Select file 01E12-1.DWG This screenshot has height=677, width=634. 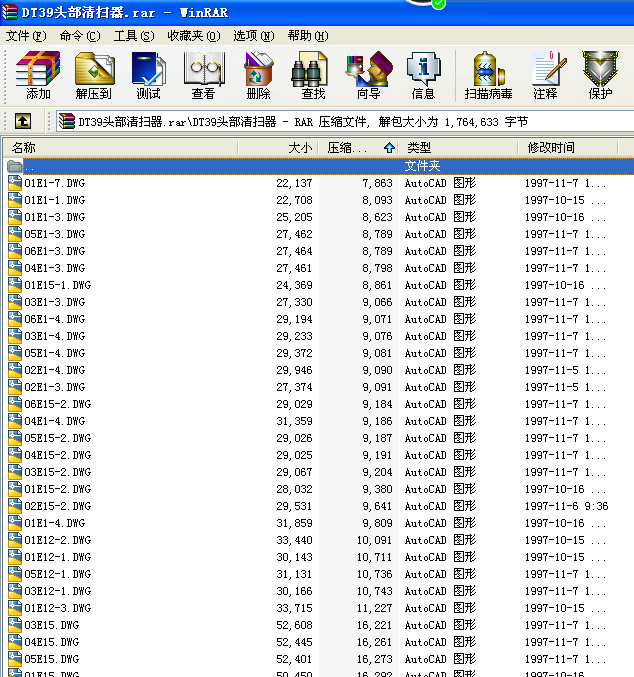[57, 557]
